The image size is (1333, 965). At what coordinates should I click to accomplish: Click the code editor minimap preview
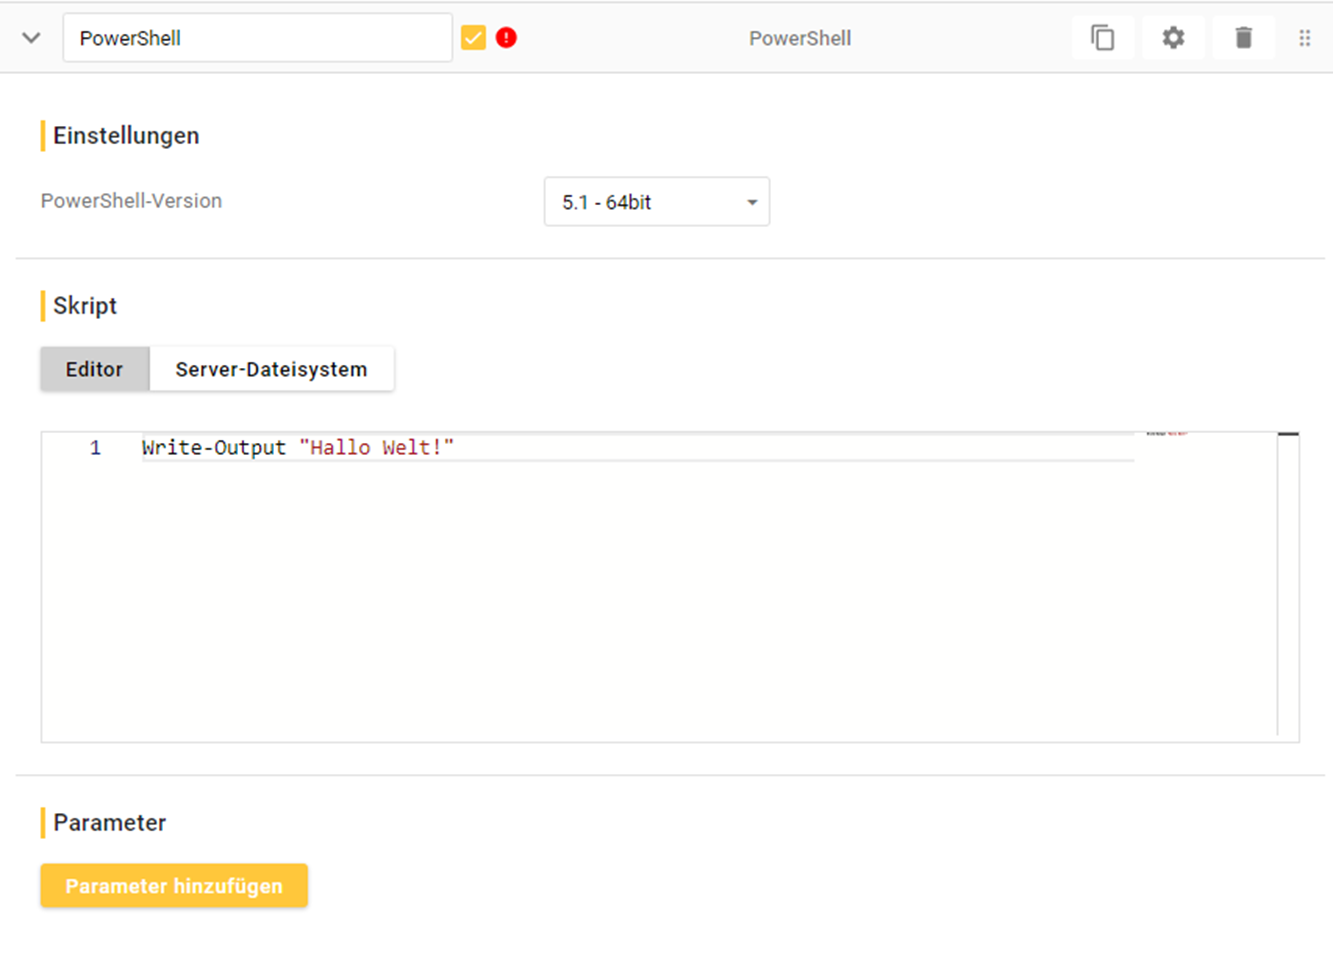(x=1166, y=434)
